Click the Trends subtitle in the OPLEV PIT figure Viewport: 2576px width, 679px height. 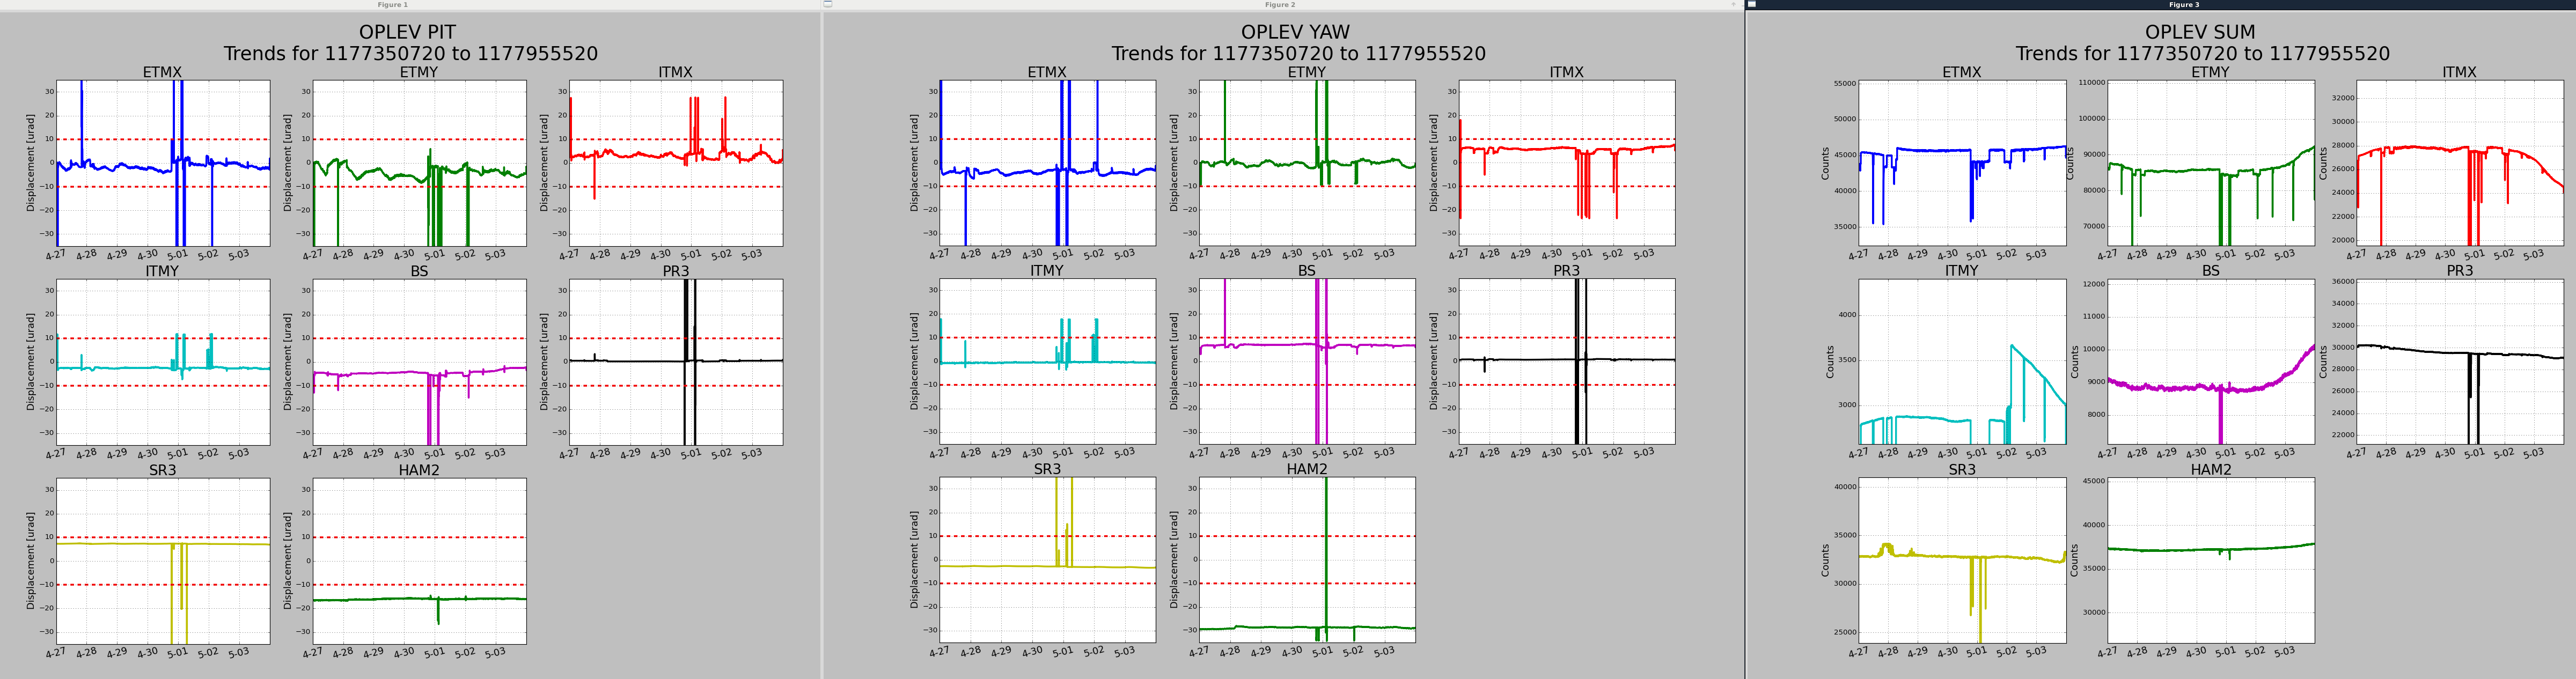click(410, 54)
